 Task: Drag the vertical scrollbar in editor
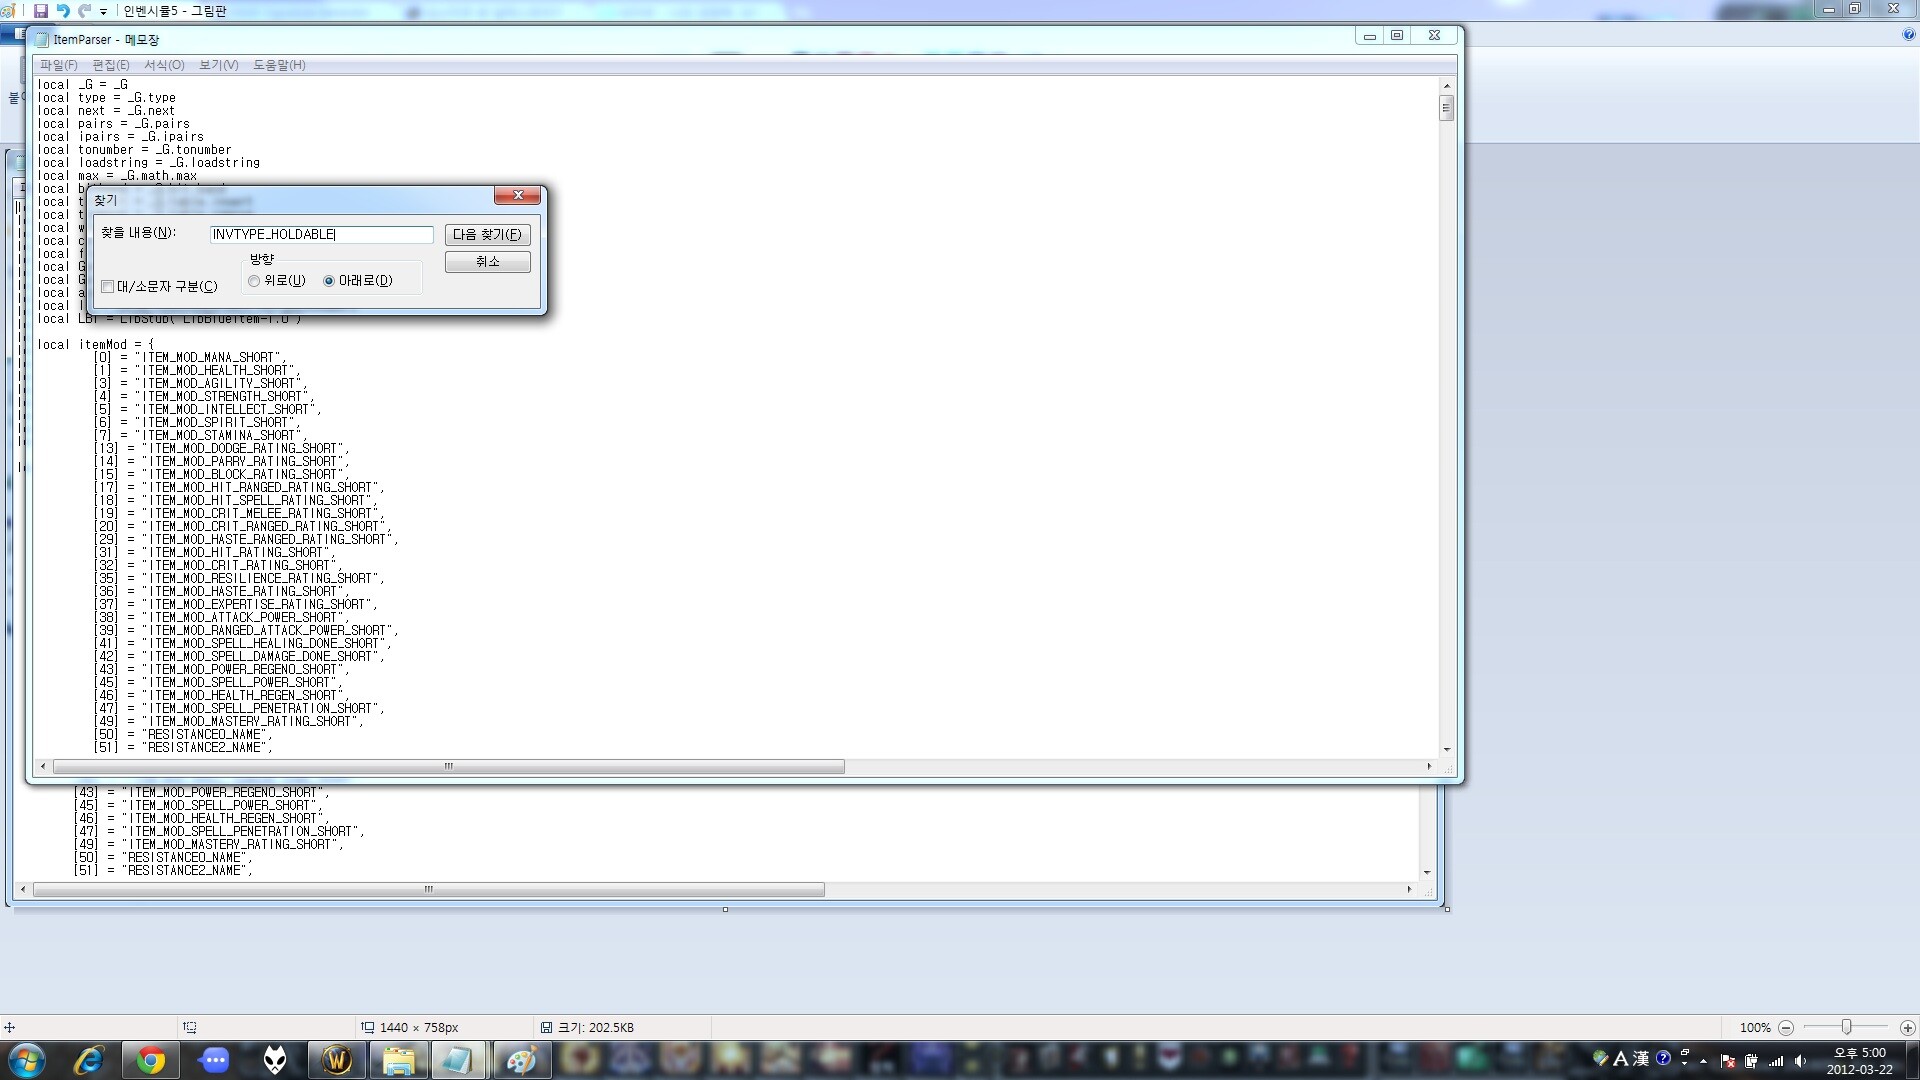pos(1445,107)
